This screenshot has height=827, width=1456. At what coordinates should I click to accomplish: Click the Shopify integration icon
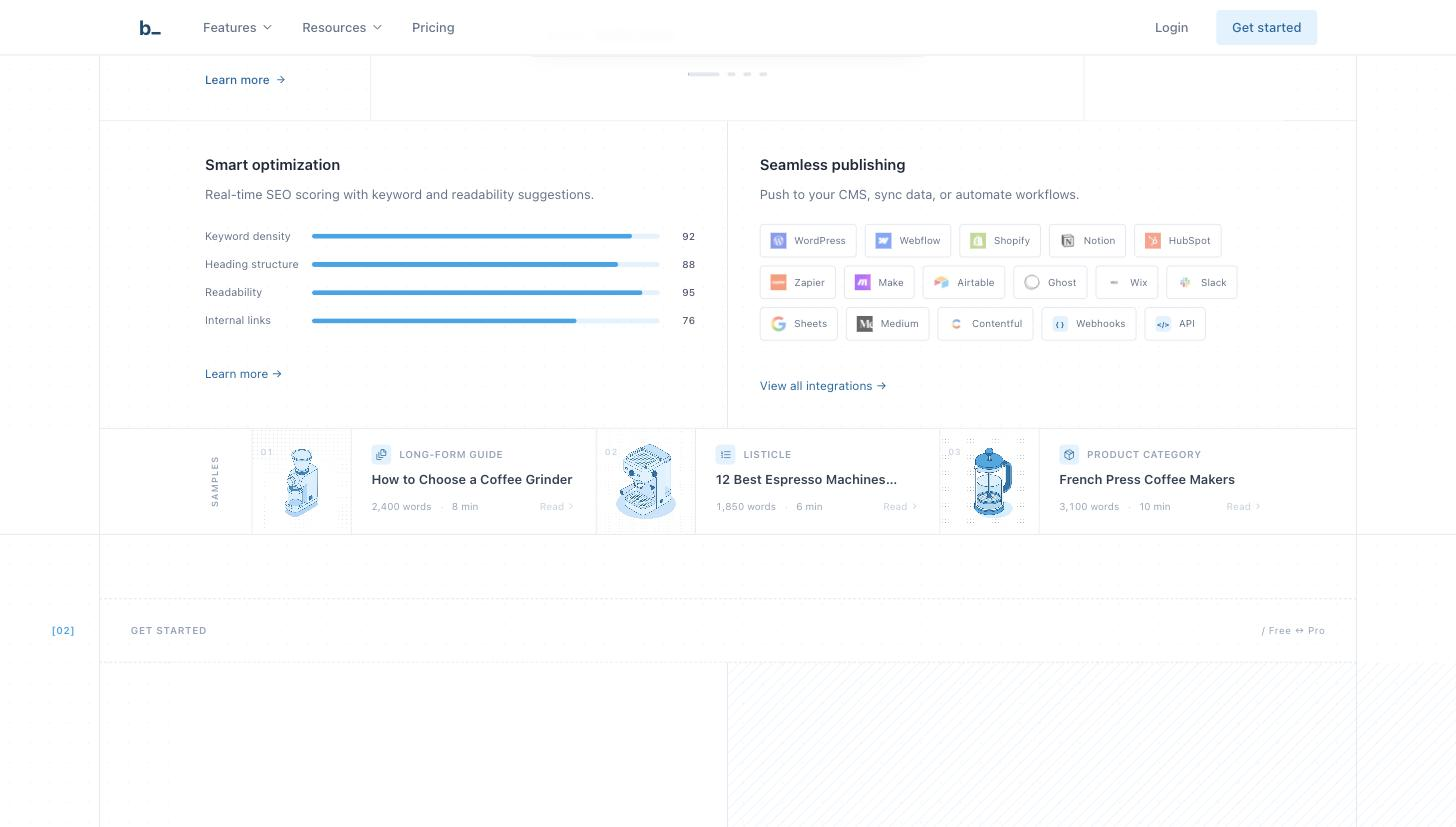point(978,241)
